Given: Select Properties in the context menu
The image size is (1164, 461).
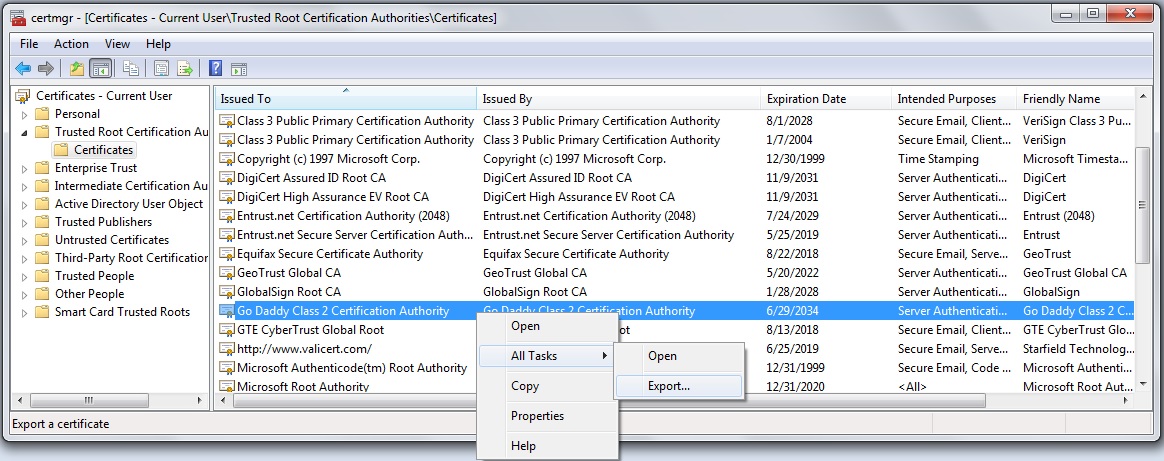Looking at the screenshot, I should click(x=537, y=416).
